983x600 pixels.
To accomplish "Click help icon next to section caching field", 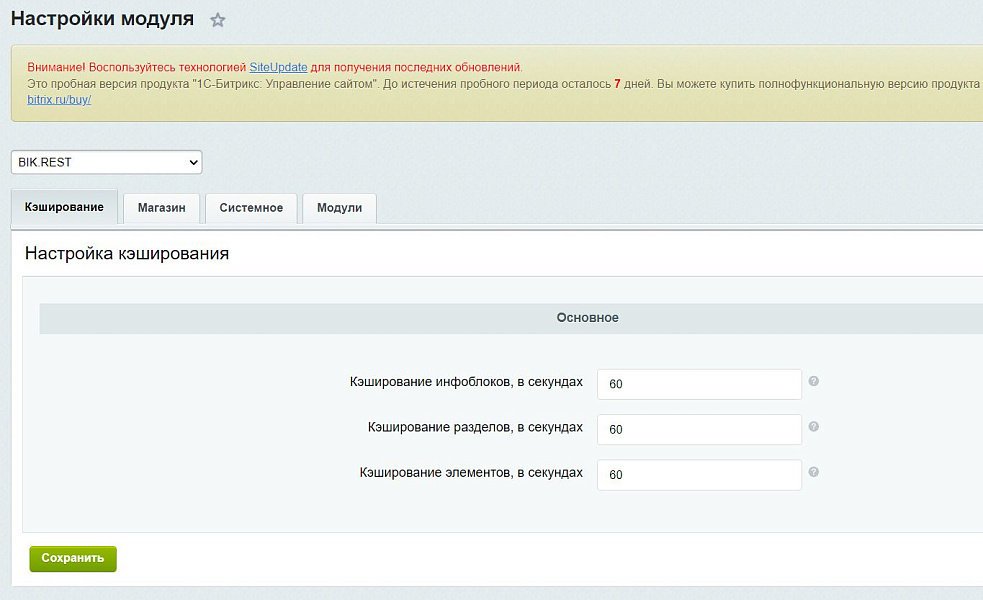I will pos(814,426).
